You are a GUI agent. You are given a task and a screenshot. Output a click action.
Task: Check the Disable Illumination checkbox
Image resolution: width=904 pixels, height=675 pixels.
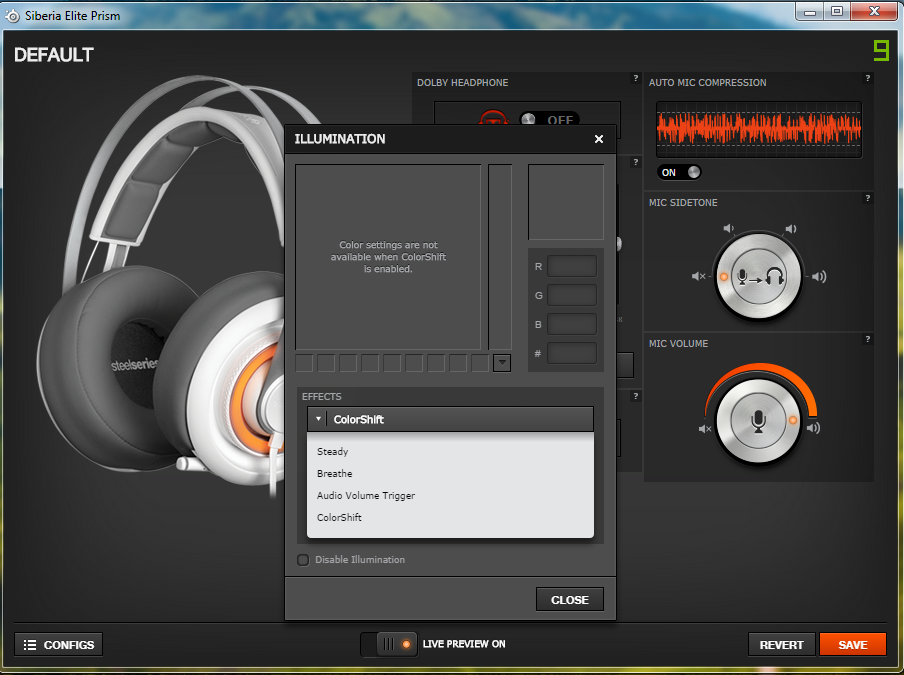click(x=303, y=560)
